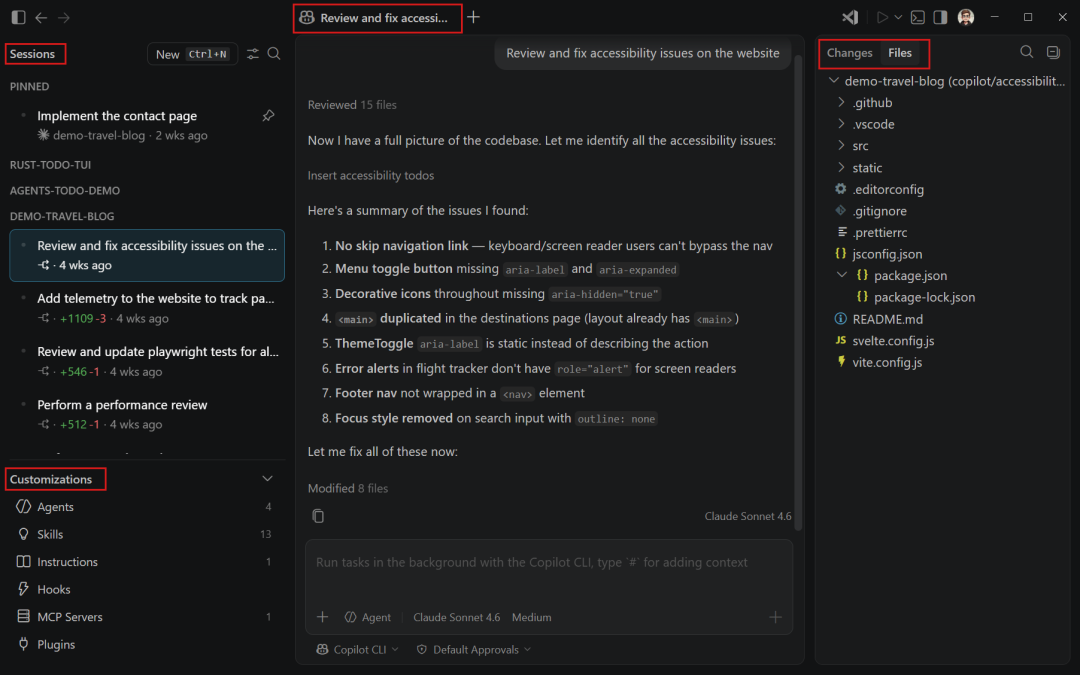Search sessions with magnifier icon
The width and height of the screenshot is (1080, 675).
[274, 54]
